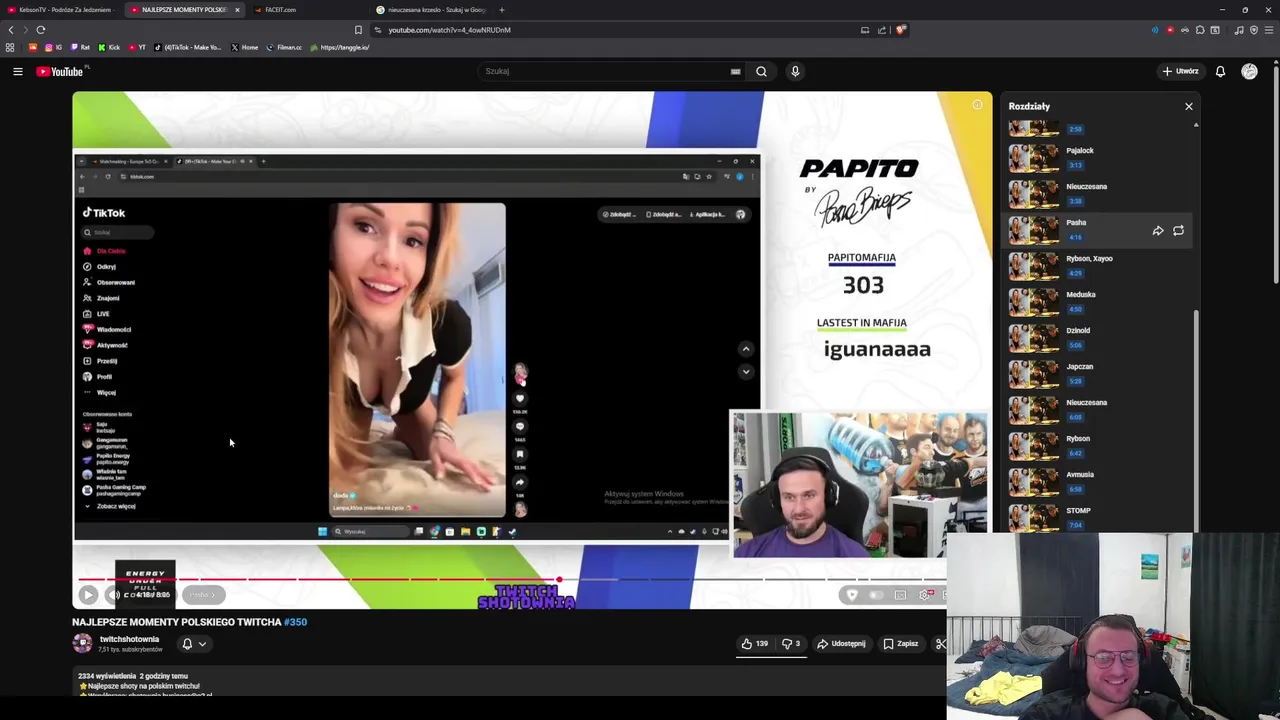
Task: Reload the page
Action: point(41,30)
